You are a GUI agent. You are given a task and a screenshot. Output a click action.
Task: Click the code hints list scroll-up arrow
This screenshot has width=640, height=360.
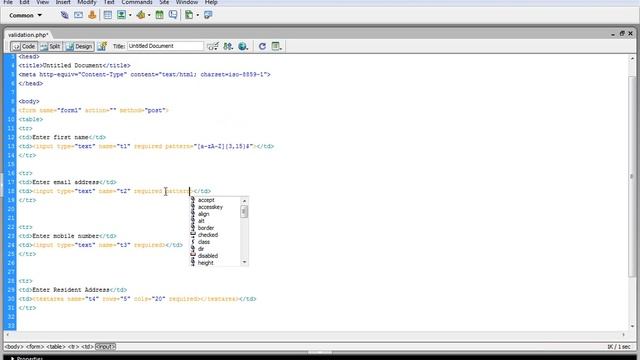click(x=244, y=200)
